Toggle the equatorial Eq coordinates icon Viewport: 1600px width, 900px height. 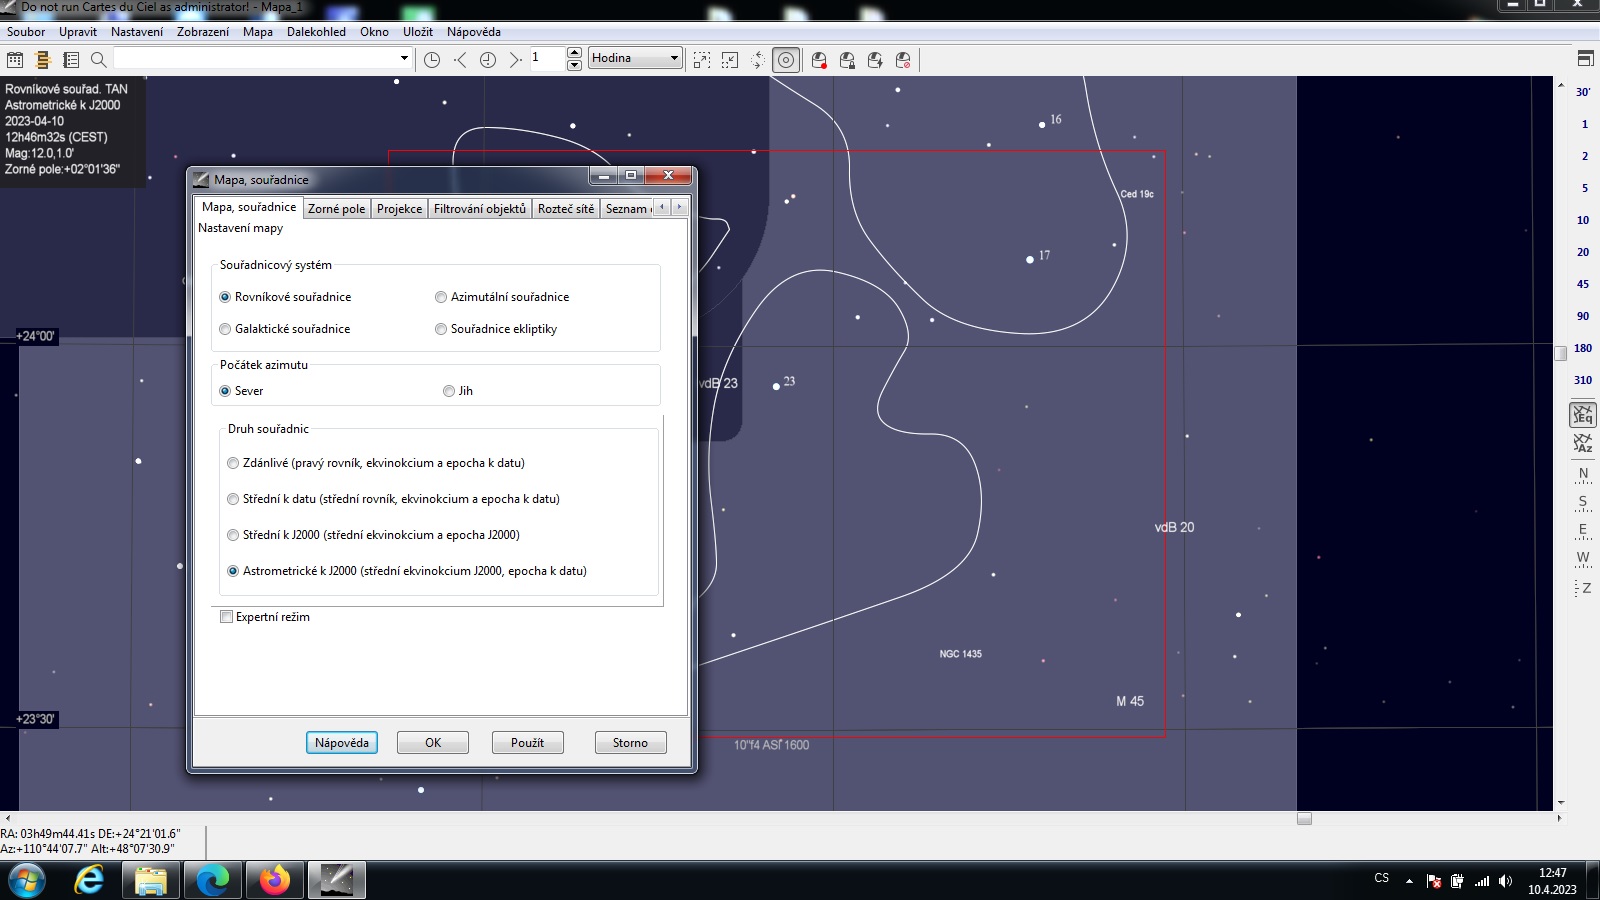pos(1582,414)
